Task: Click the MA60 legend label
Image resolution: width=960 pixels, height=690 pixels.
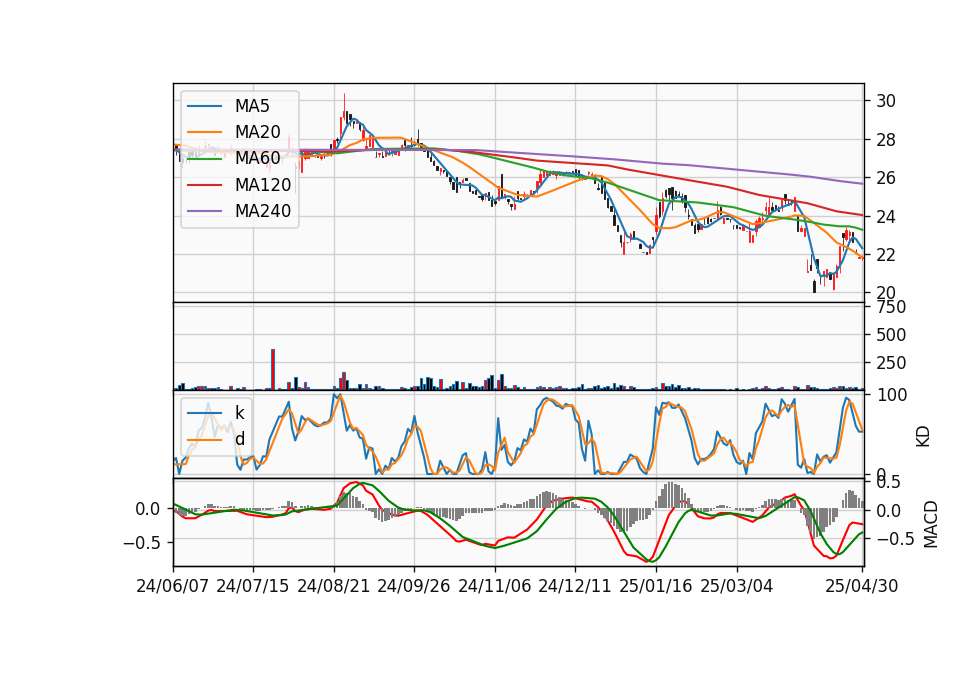Action: [257, 159]
